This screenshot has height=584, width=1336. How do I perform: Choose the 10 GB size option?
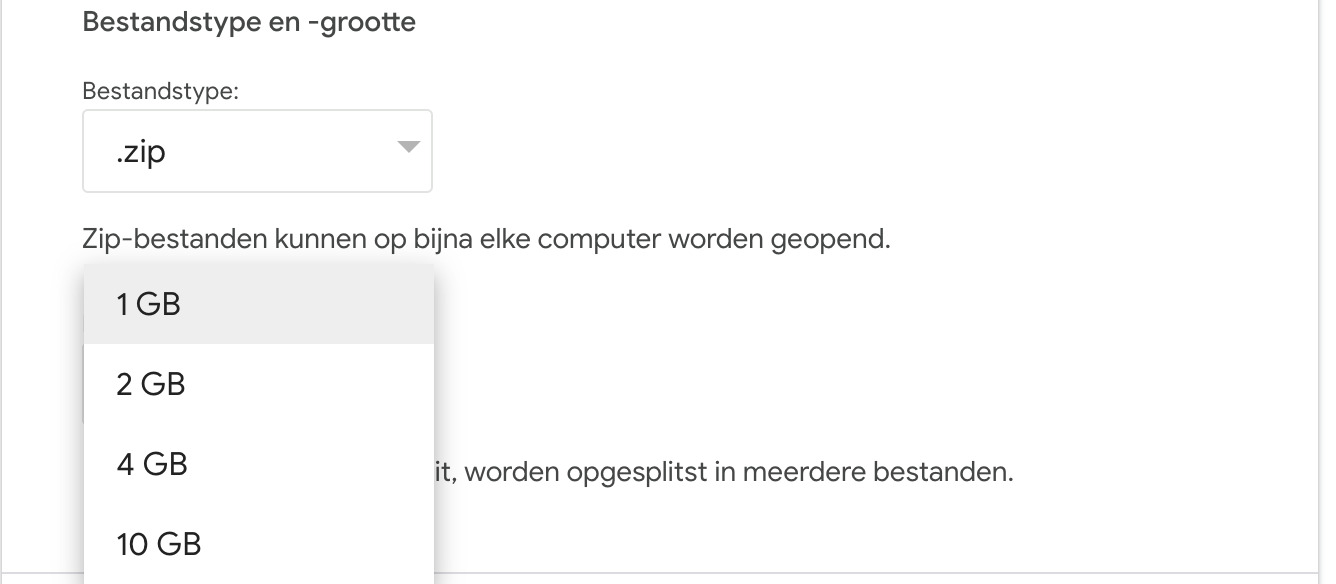pyautogui.click(x=258, y=544)
